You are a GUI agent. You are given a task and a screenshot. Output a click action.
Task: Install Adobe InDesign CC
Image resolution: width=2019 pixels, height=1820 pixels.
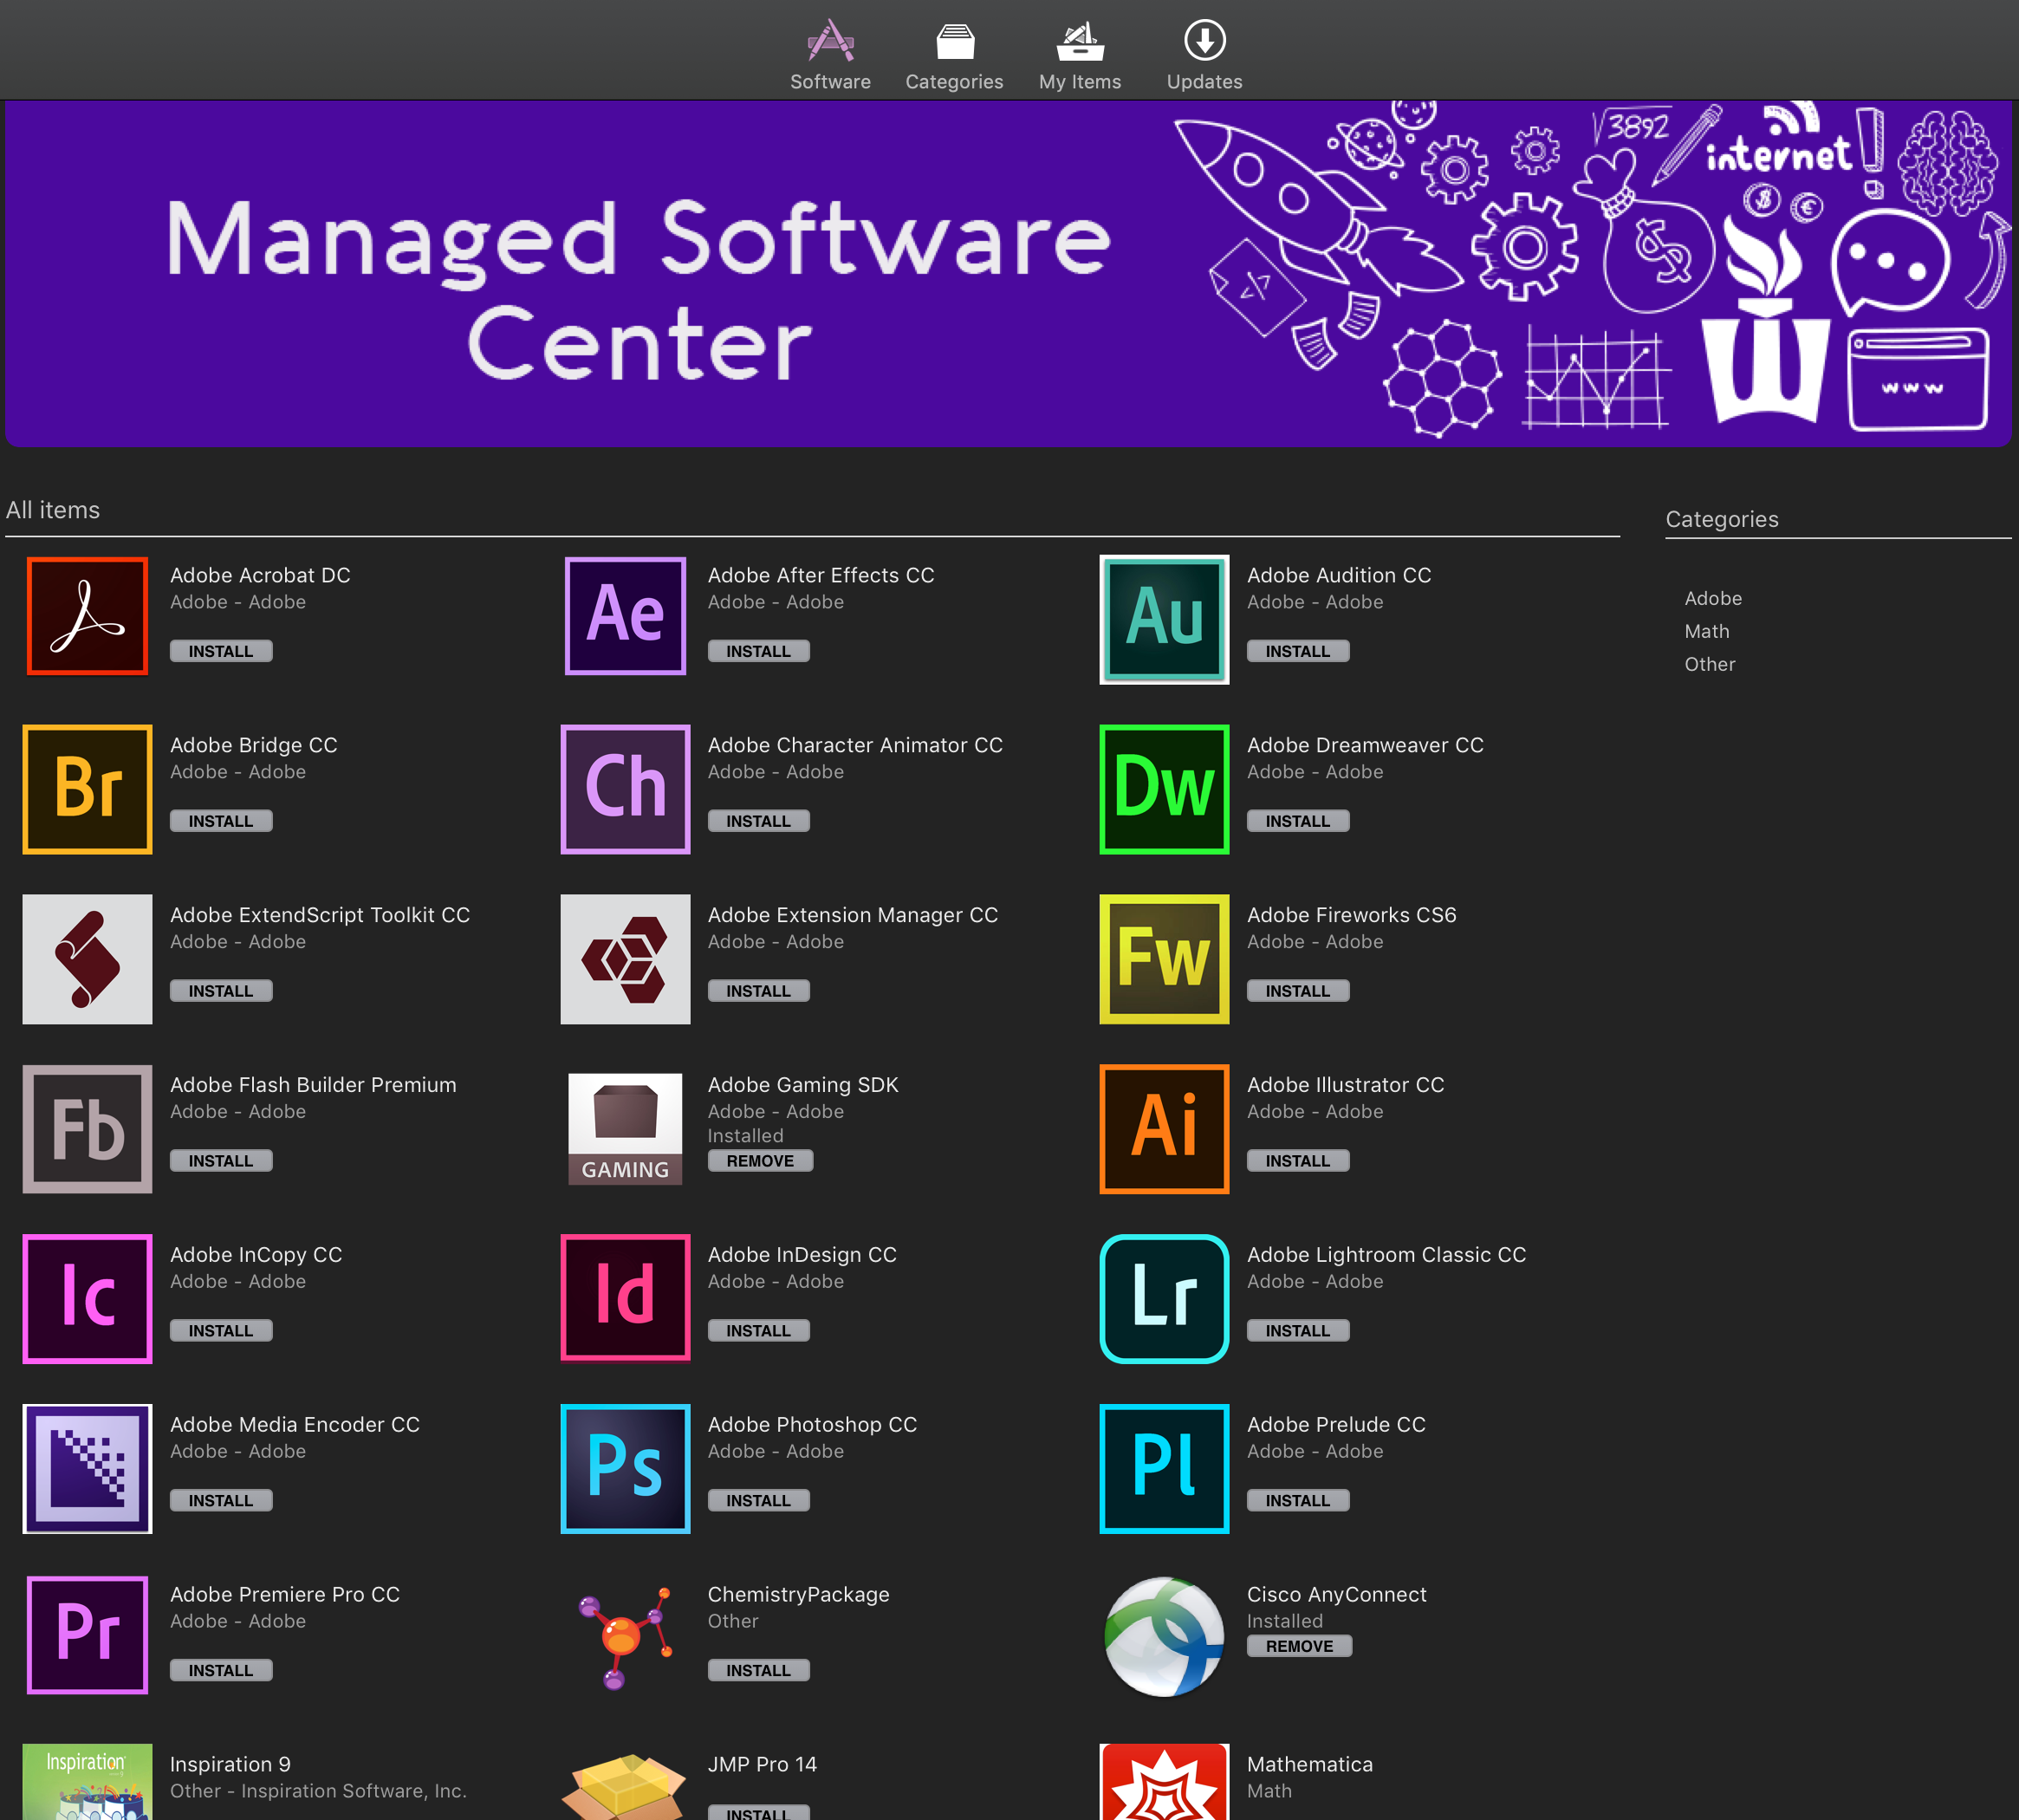pyautogui.click(x=757, y=1330)
